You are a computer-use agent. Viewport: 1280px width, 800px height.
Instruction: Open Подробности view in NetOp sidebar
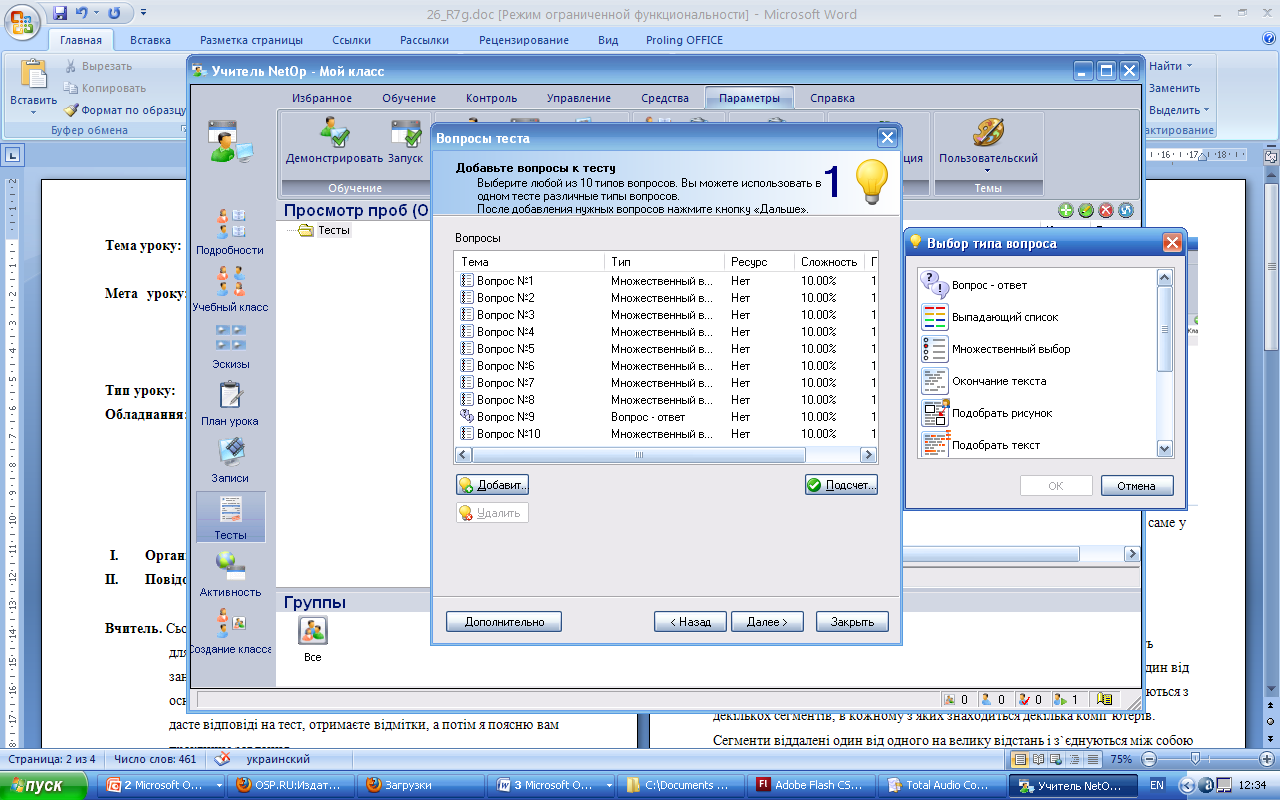(230, 232)
